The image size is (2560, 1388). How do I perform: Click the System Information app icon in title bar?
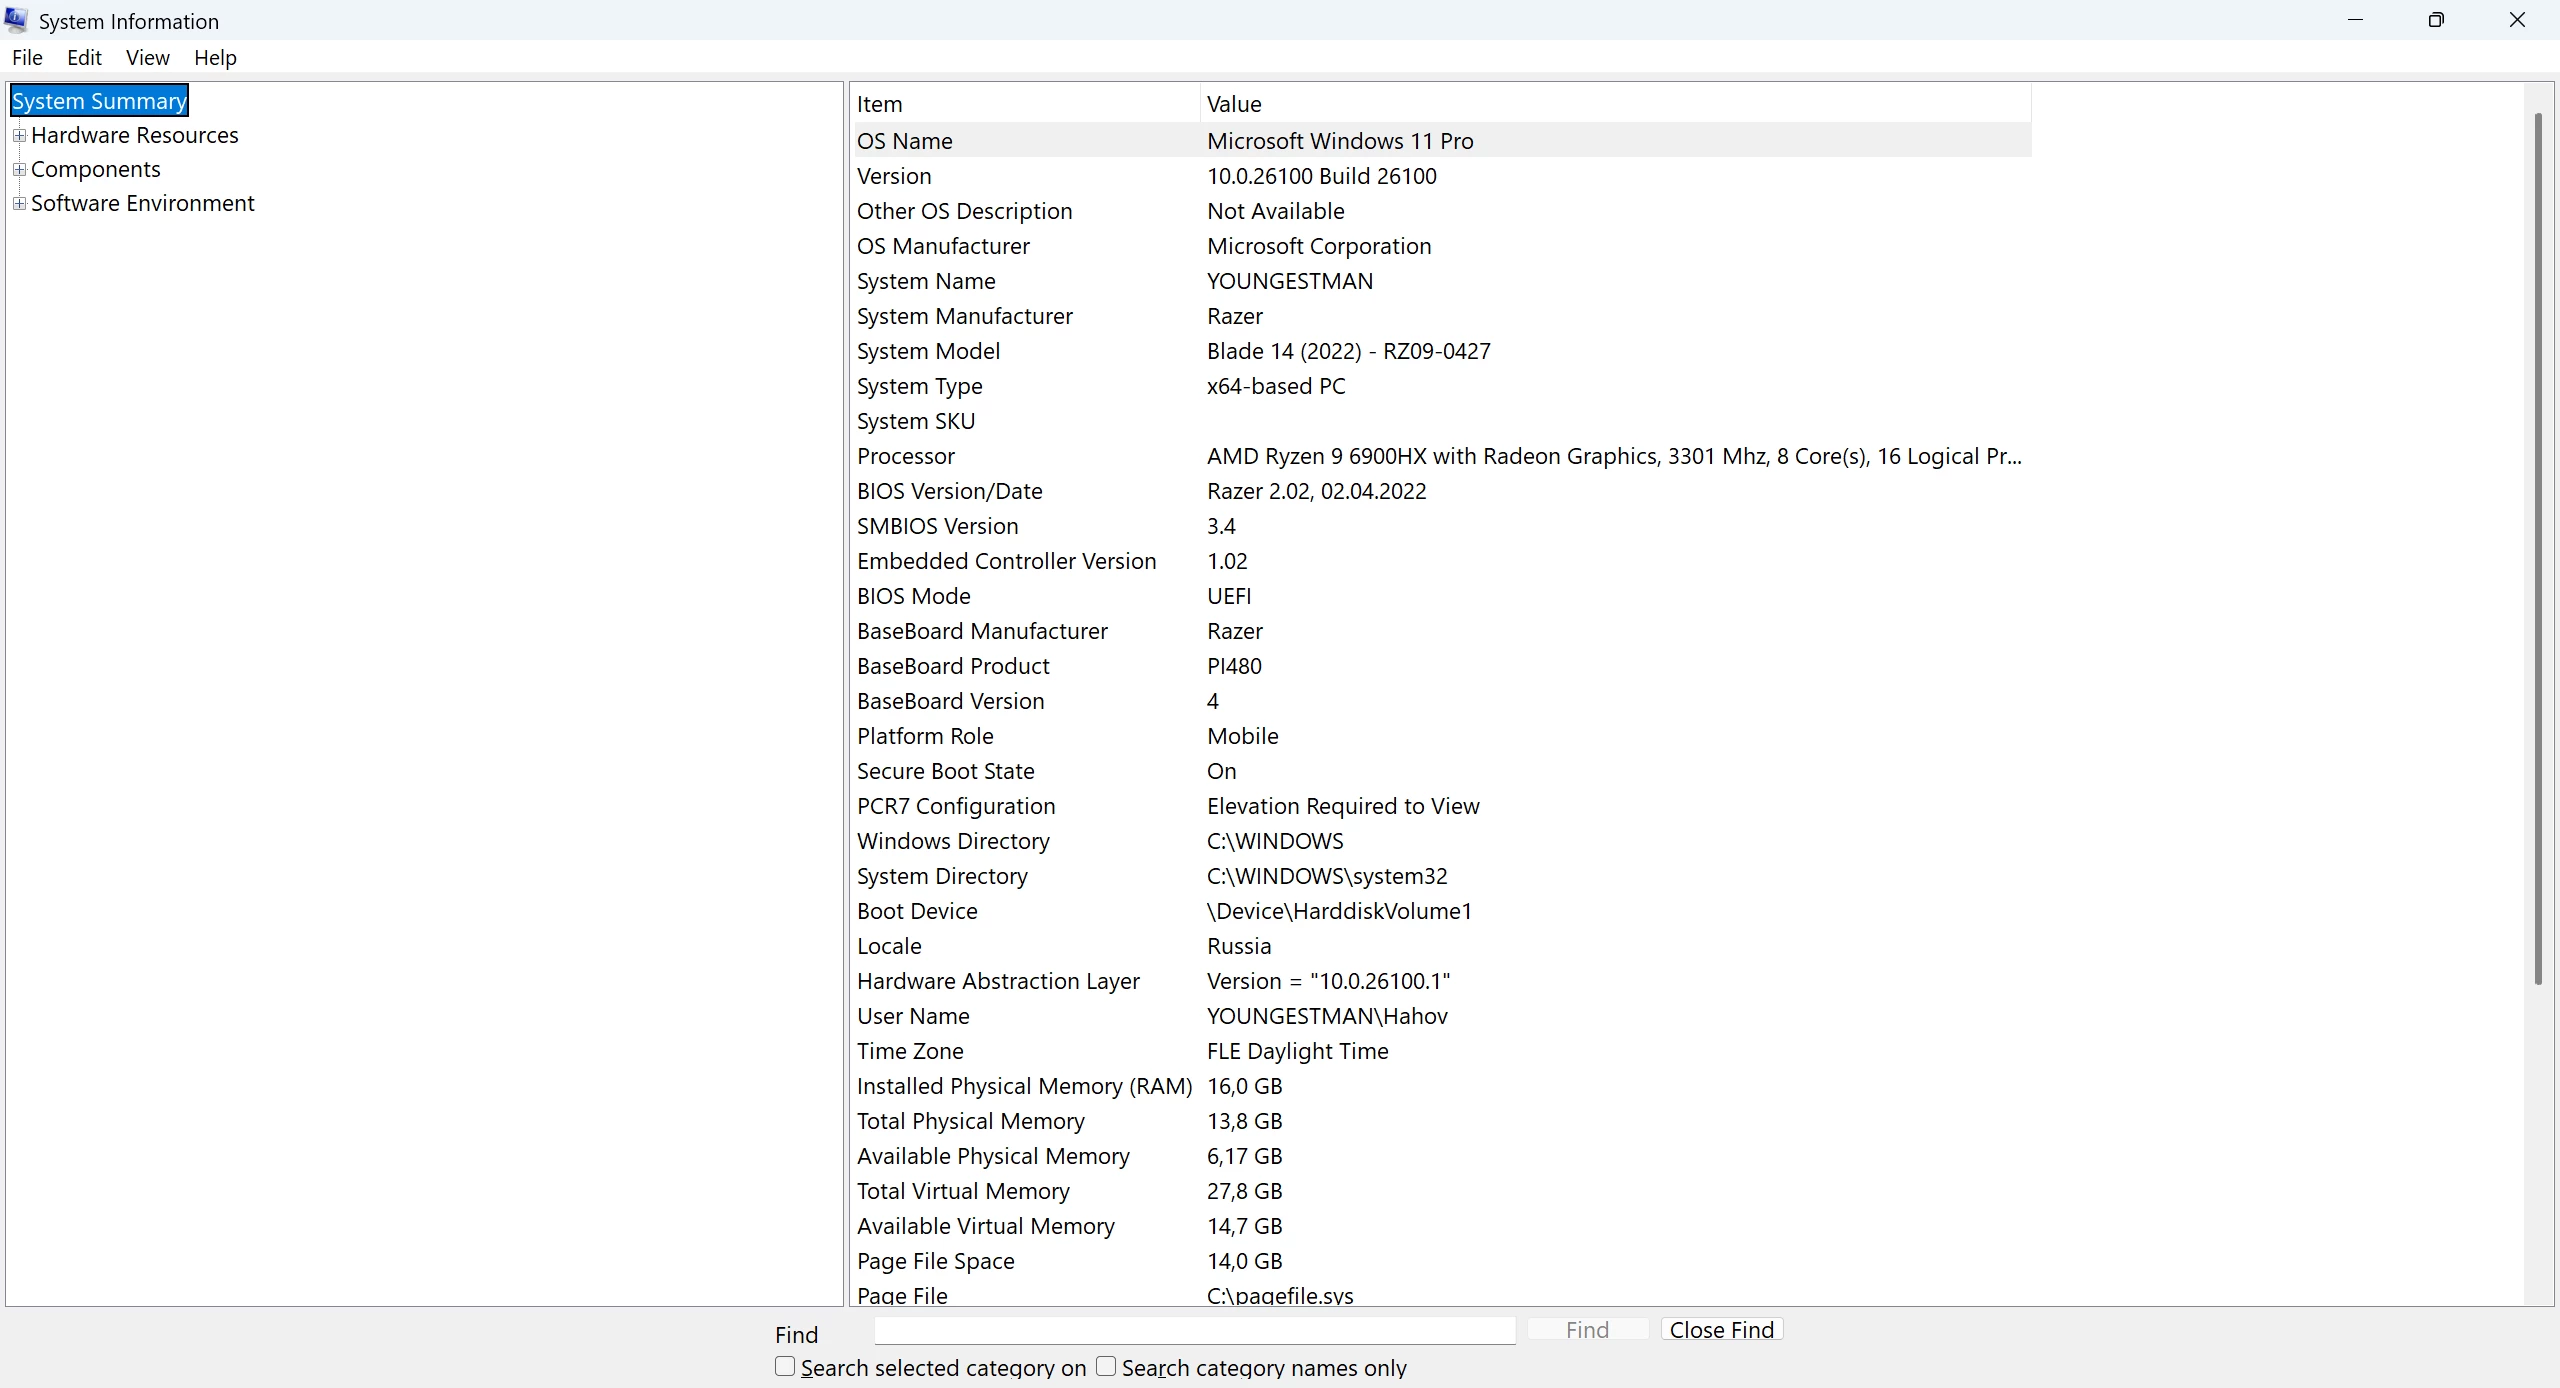[17, 20]
